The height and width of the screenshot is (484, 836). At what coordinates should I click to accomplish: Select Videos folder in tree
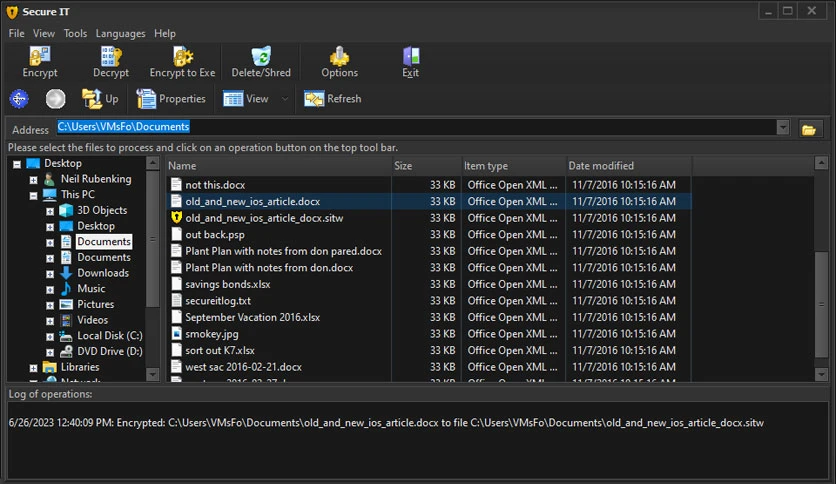pos(92,320)
